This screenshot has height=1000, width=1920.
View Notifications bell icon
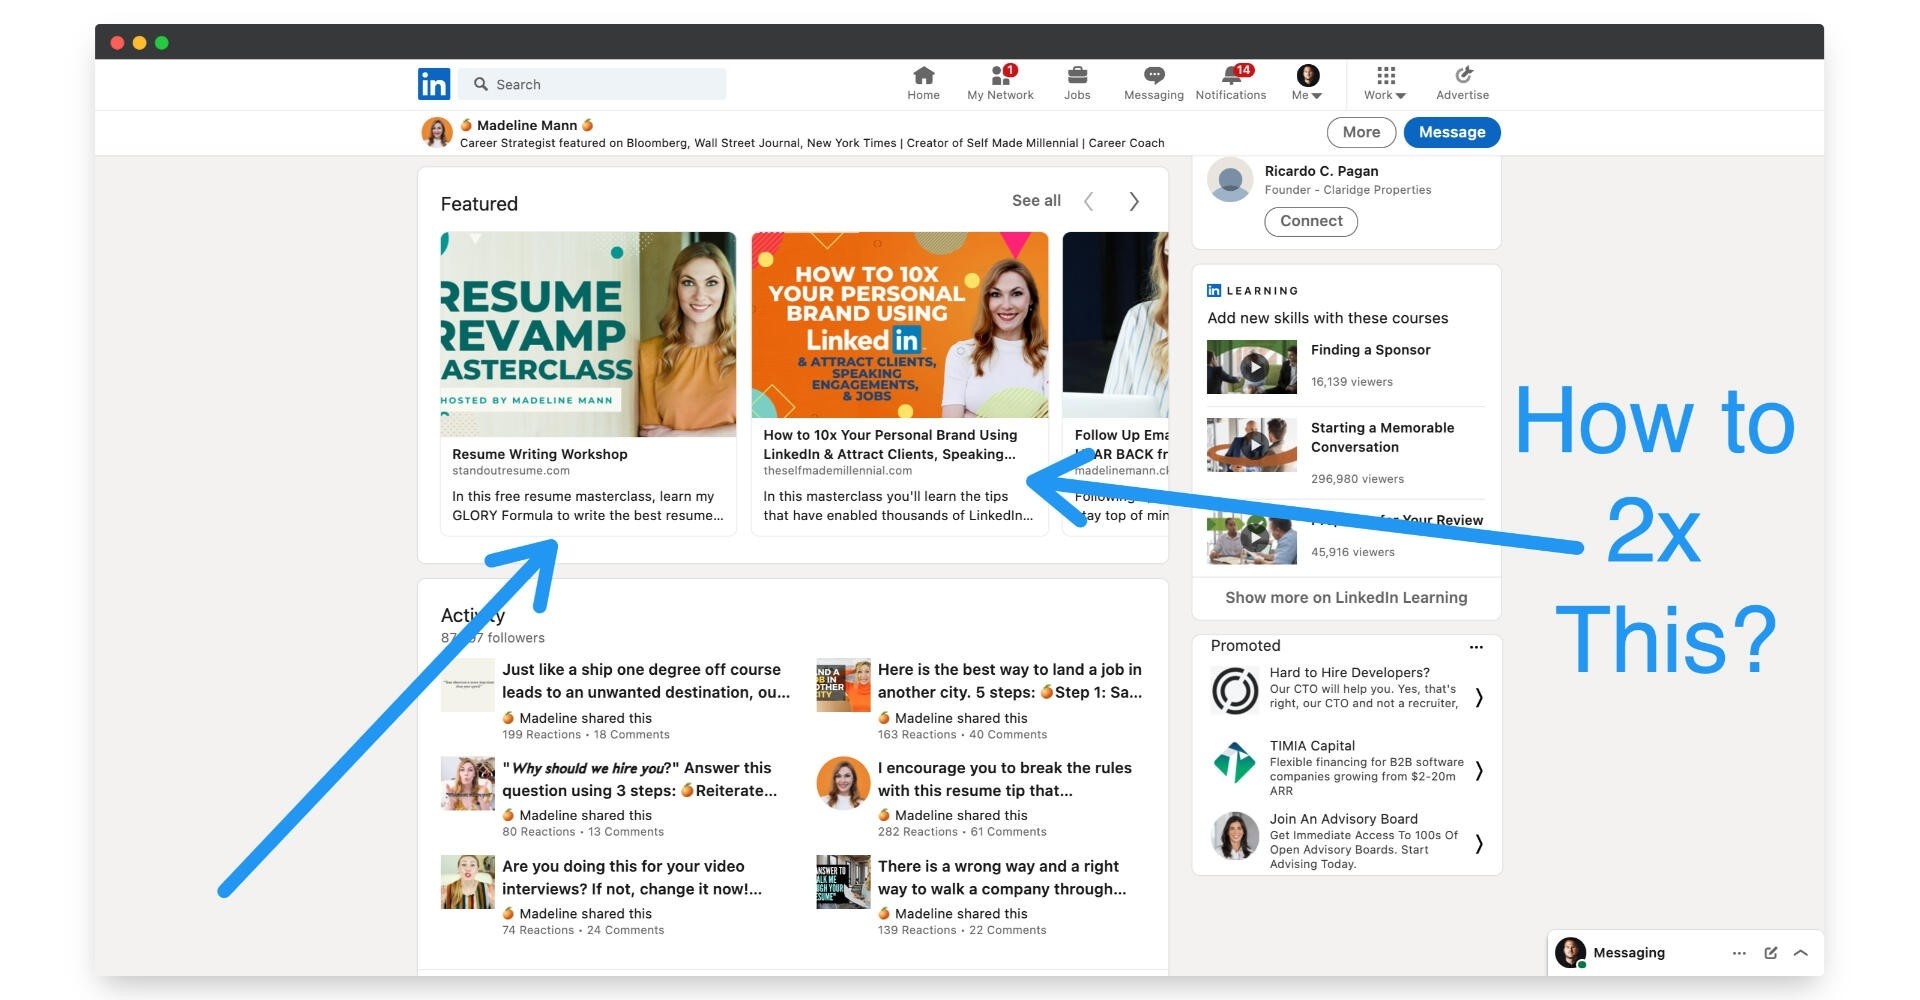(1231, 76)
